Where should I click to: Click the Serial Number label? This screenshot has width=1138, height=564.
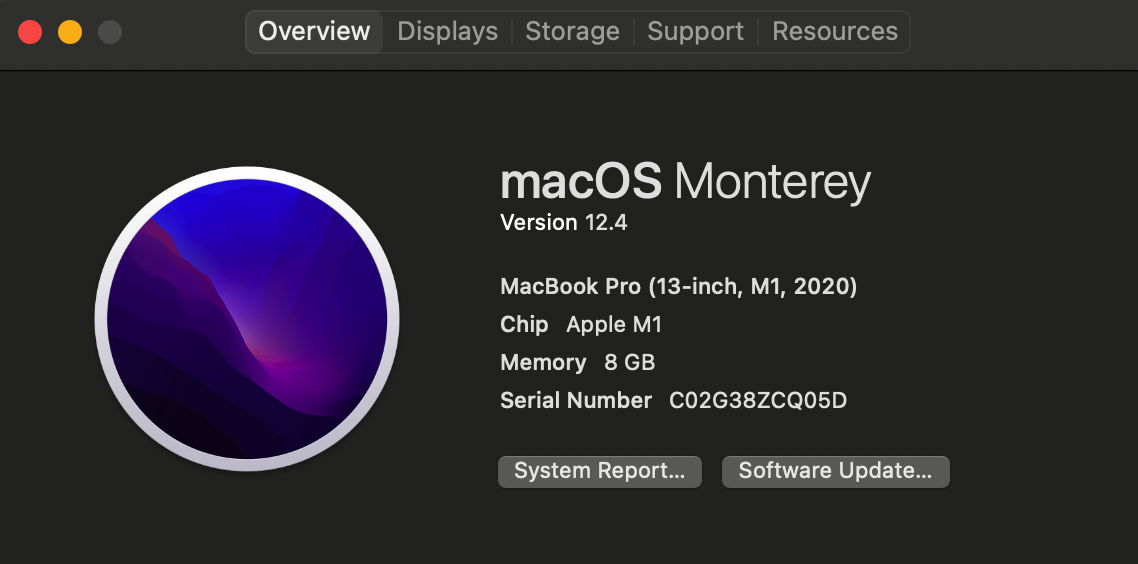pyautogui.click(x=576, y=401)
